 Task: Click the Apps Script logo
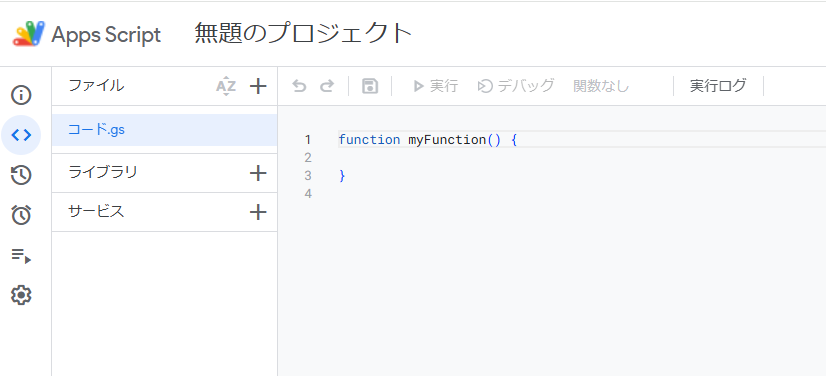(87, 34)
